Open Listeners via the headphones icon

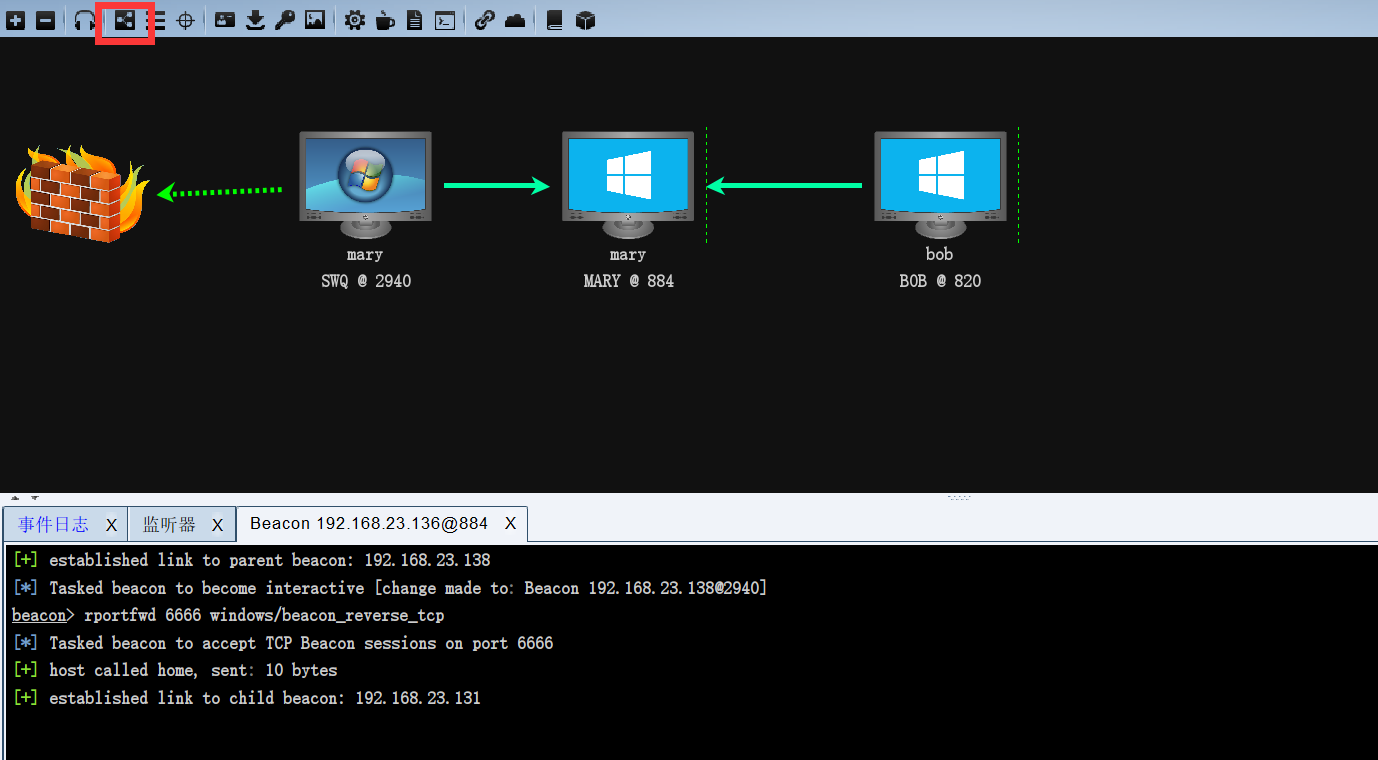(85, 20)
